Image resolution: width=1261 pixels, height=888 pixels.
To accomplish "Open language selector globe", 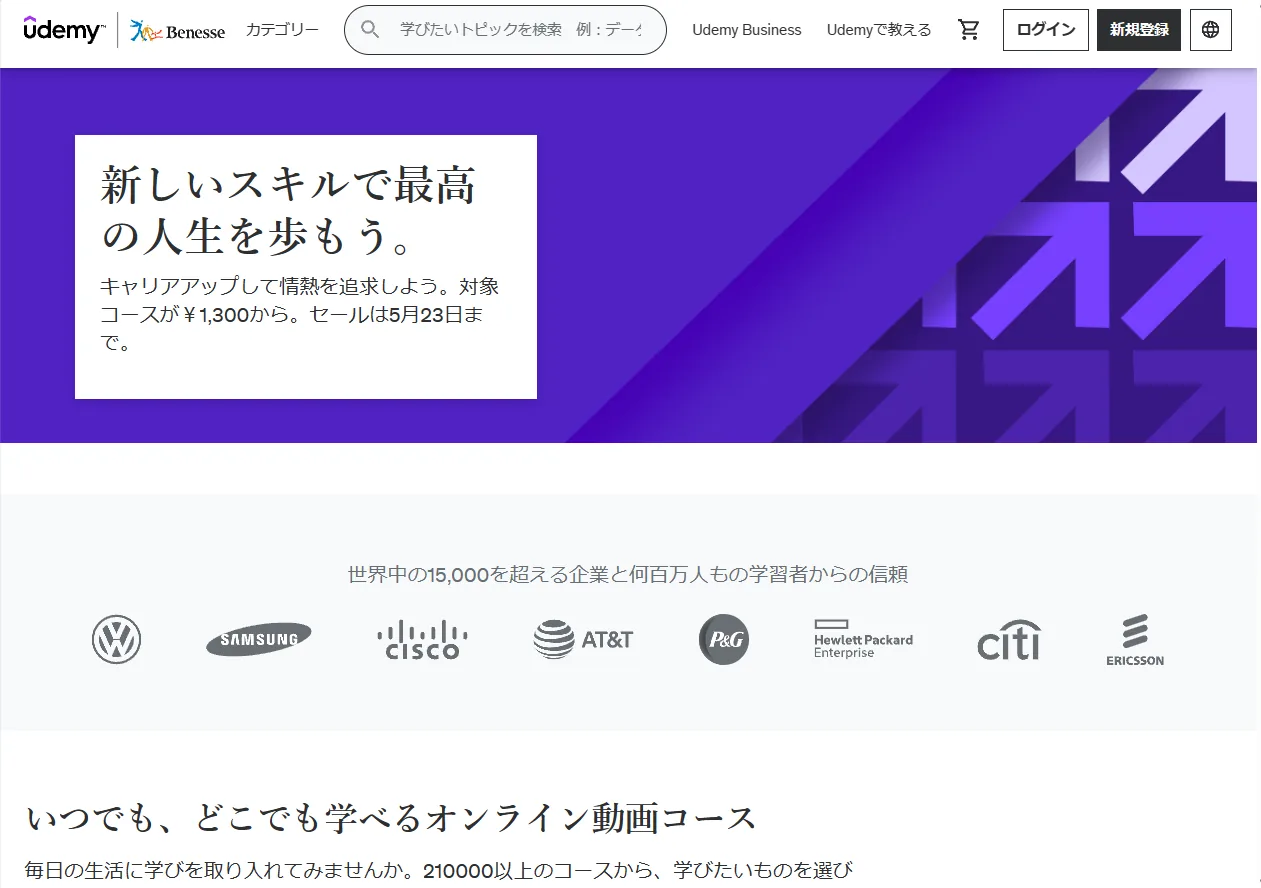I will pyautogui.click(x=1211, y=30).
